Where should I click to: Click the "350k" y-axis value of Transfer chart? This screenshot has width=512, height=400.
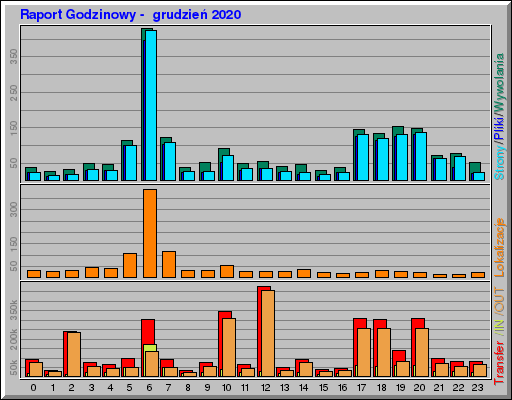tap(14, 310)
